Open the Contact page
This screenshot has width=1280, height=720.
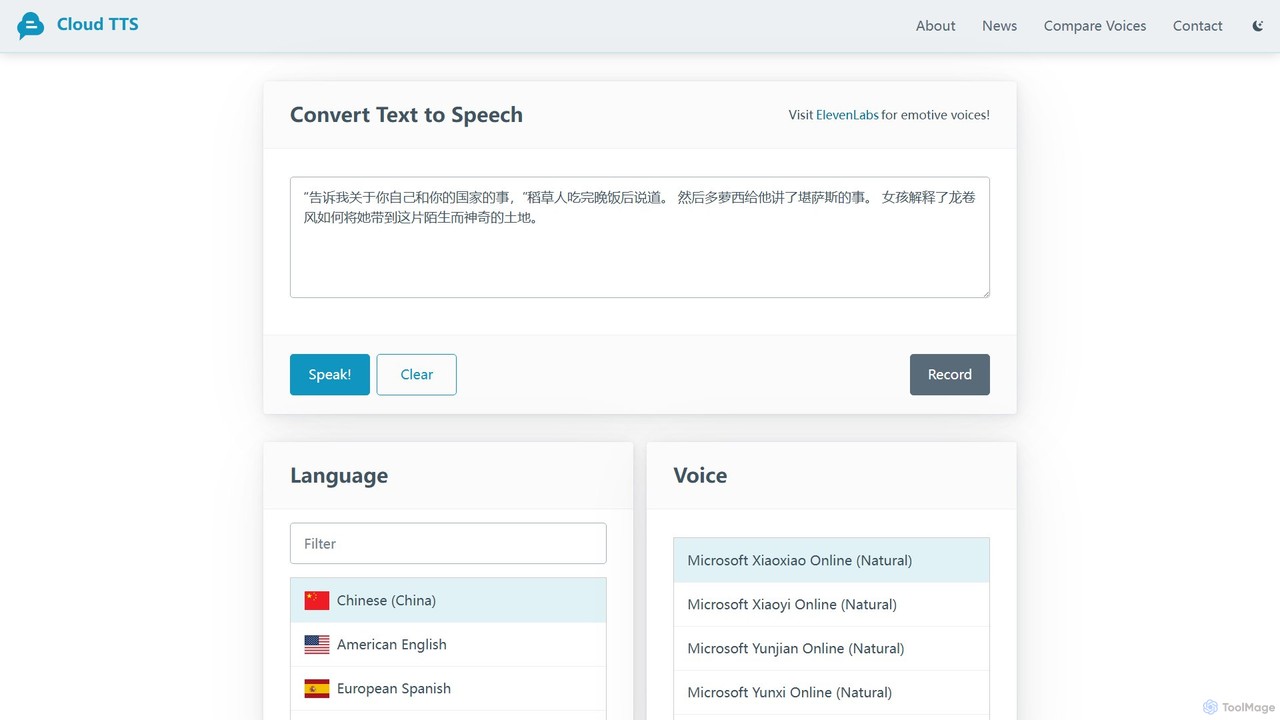[1198, 26]
